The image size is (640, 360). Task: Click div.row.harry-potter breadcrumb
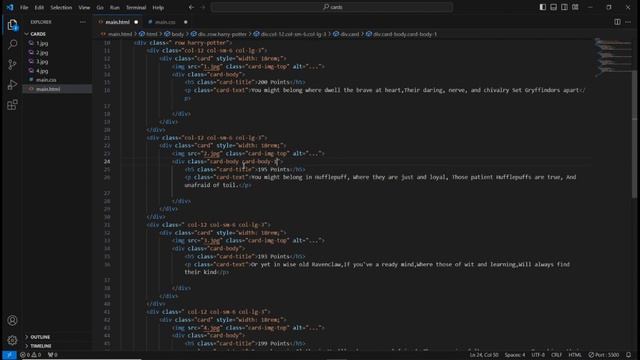(x=222, y=34)
